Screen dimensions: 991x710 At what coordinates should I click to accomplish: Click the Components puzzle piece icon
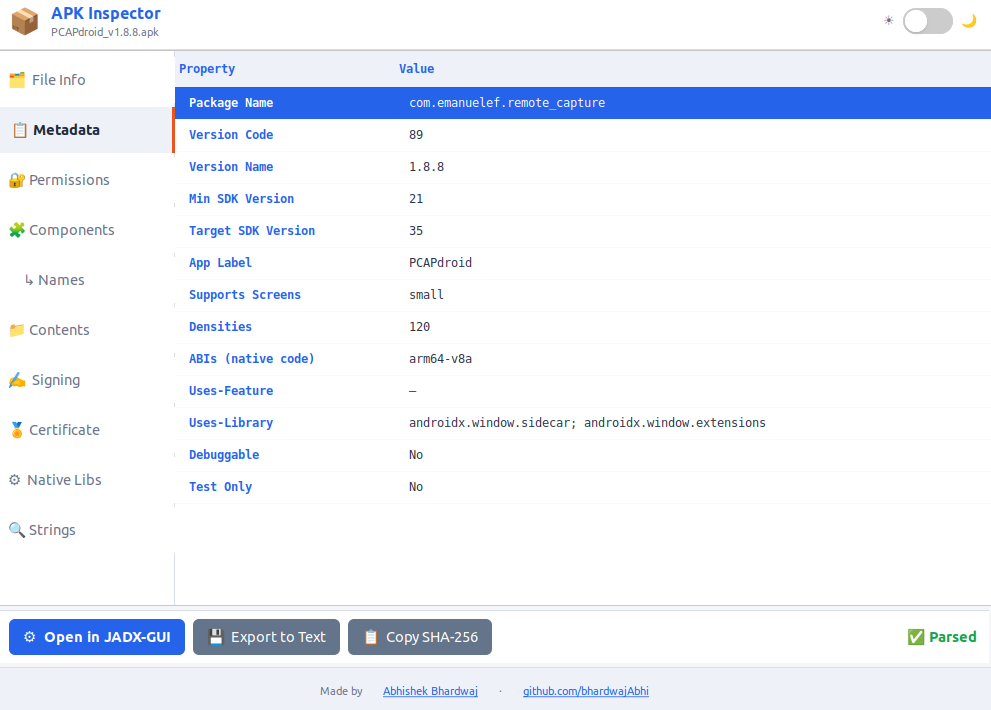[x=16, y=230]
